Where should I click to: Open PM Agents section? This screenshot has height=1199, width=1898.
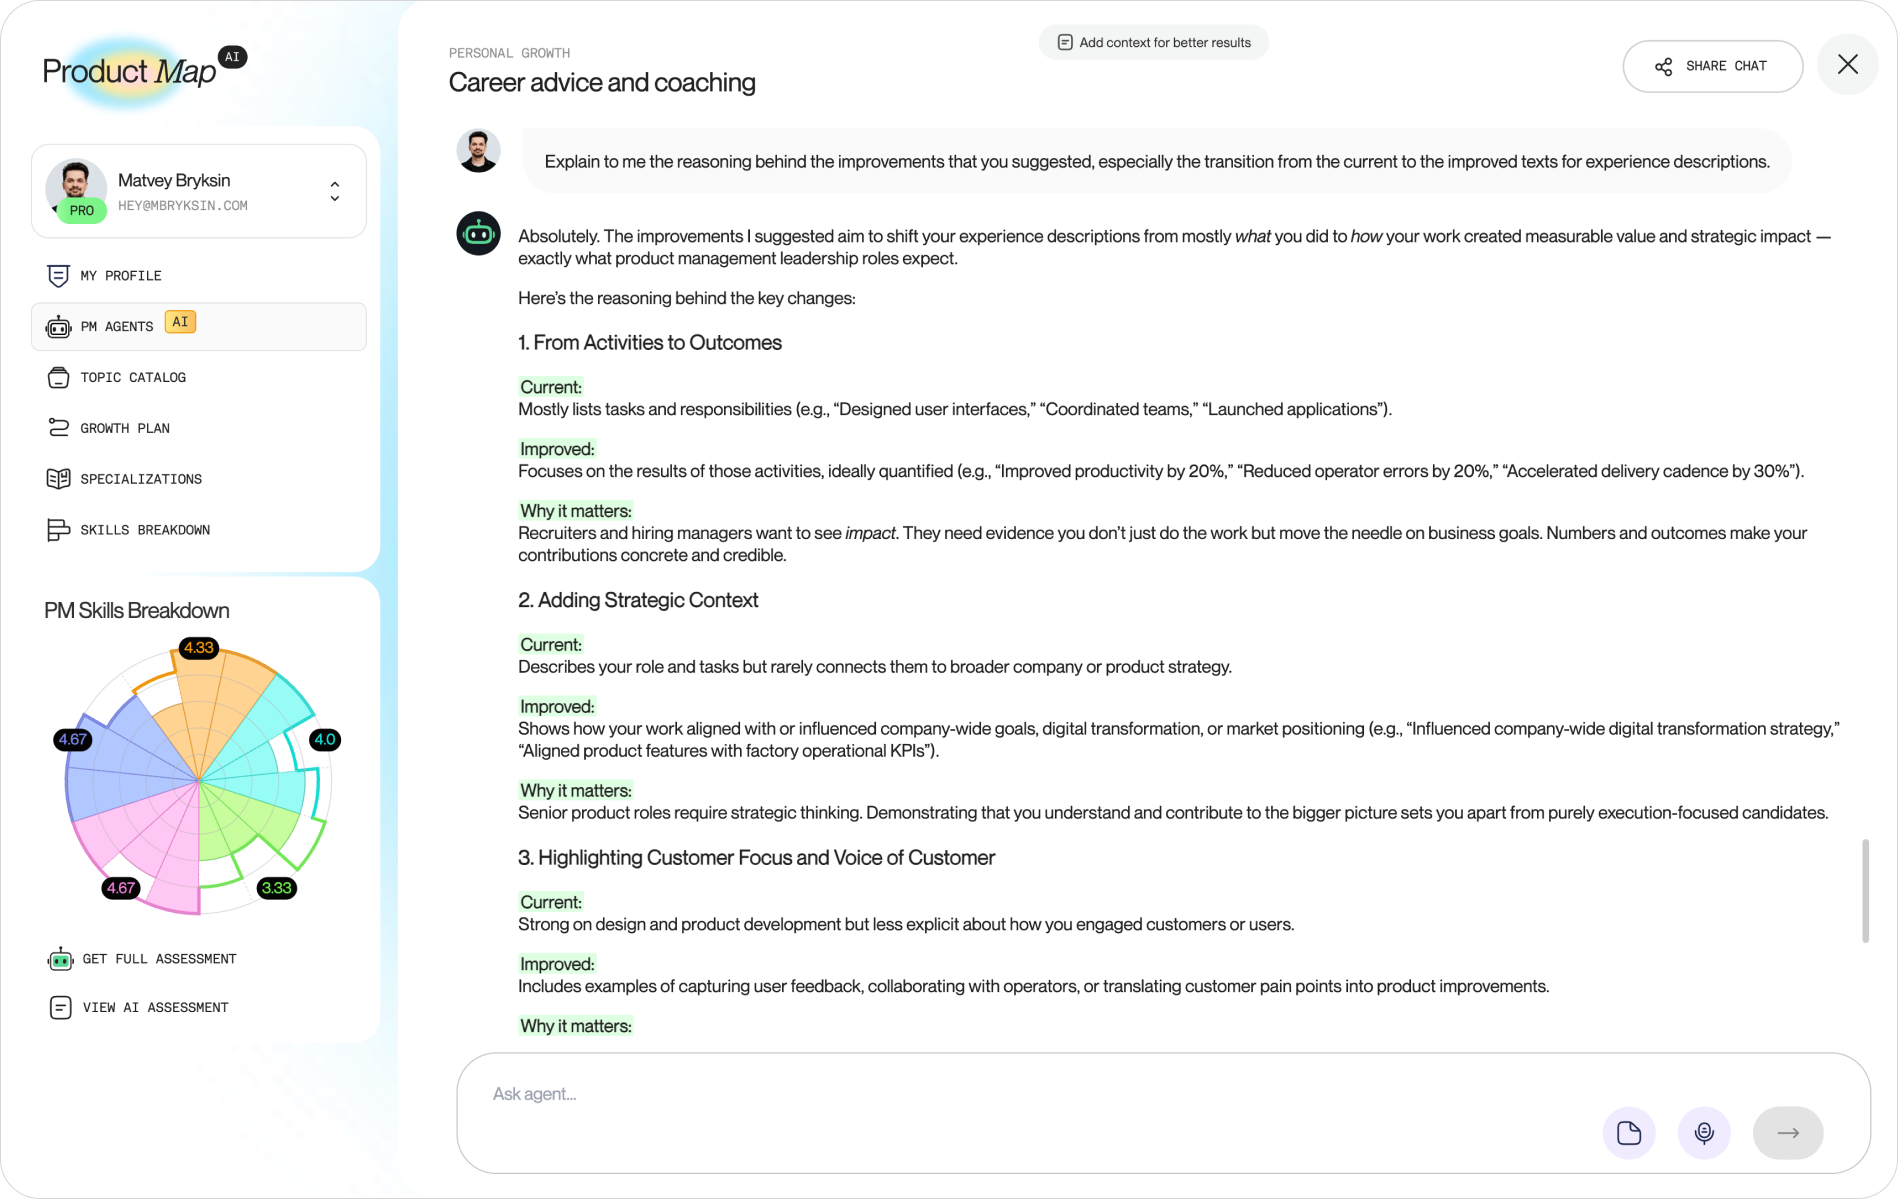click(199, 327)
